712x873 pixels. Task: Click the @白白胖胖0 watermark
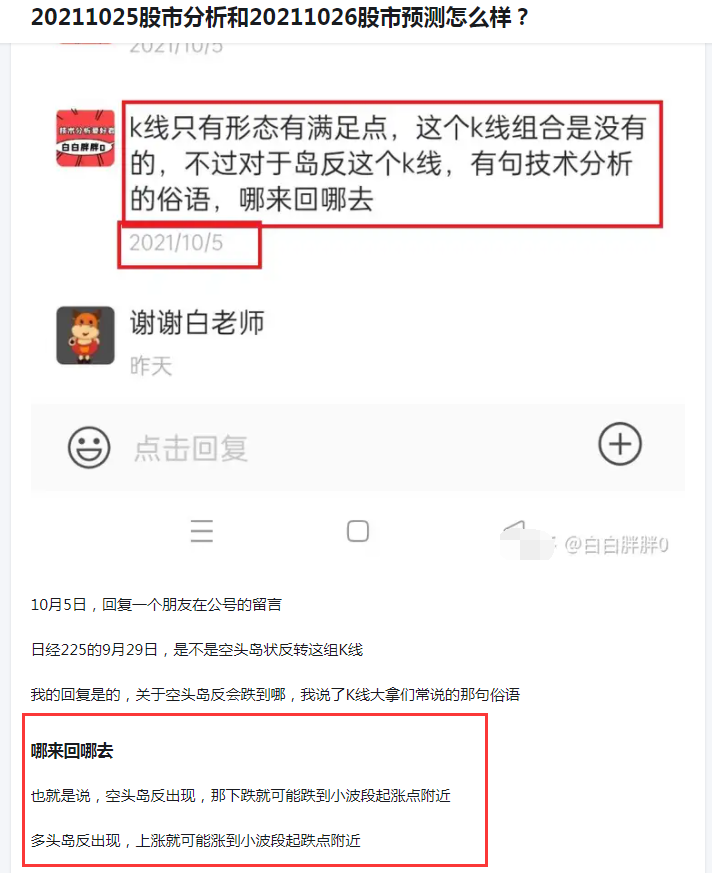[x=616, y=545]
